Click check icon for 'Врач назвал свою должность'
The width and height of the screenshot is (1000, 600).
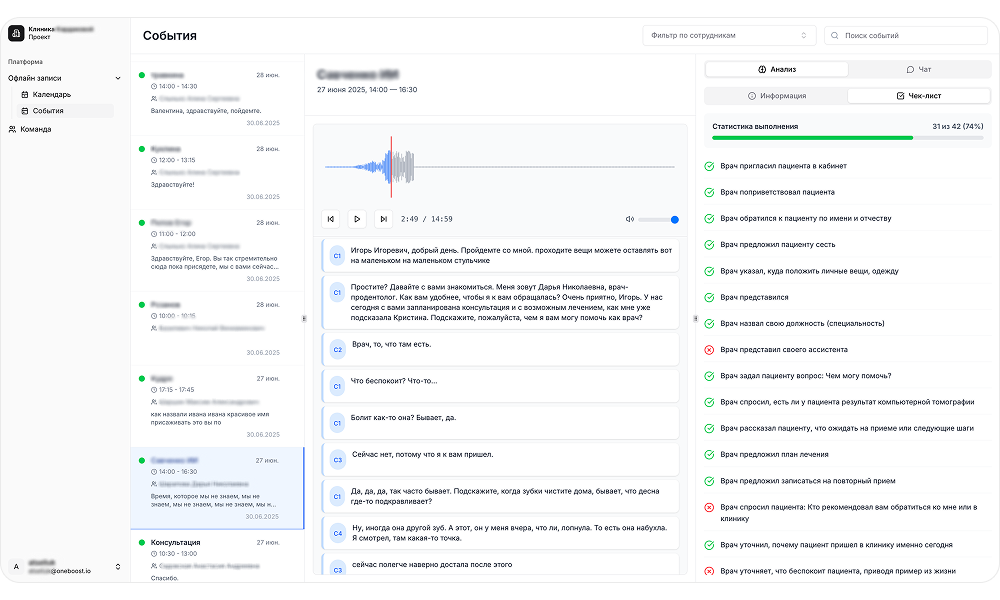point(709,324)
